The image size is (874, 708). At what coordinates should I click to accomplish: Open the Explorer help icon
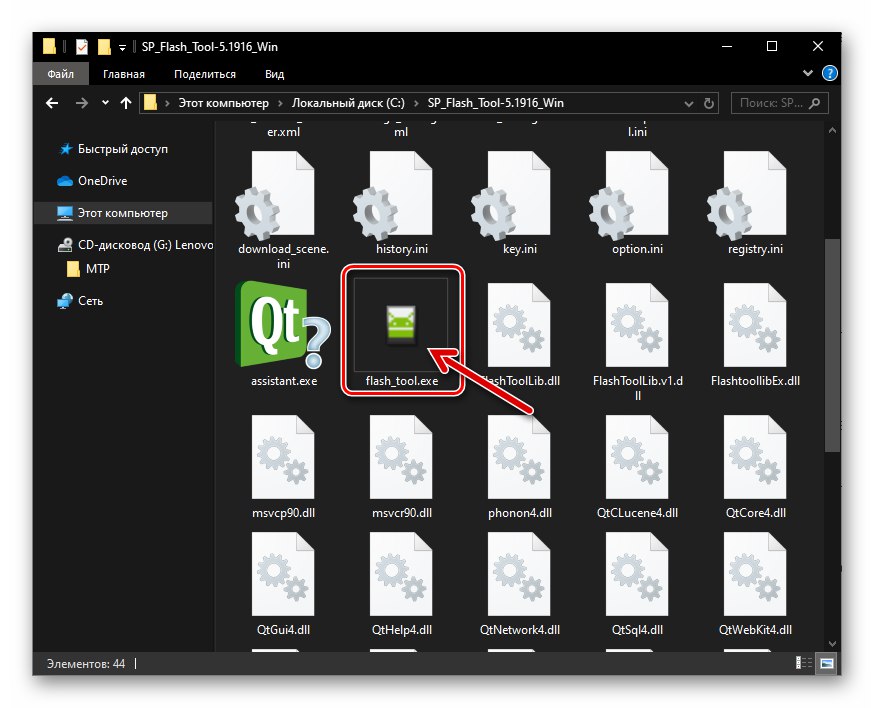pyautogui.click(x=829, y=73)
